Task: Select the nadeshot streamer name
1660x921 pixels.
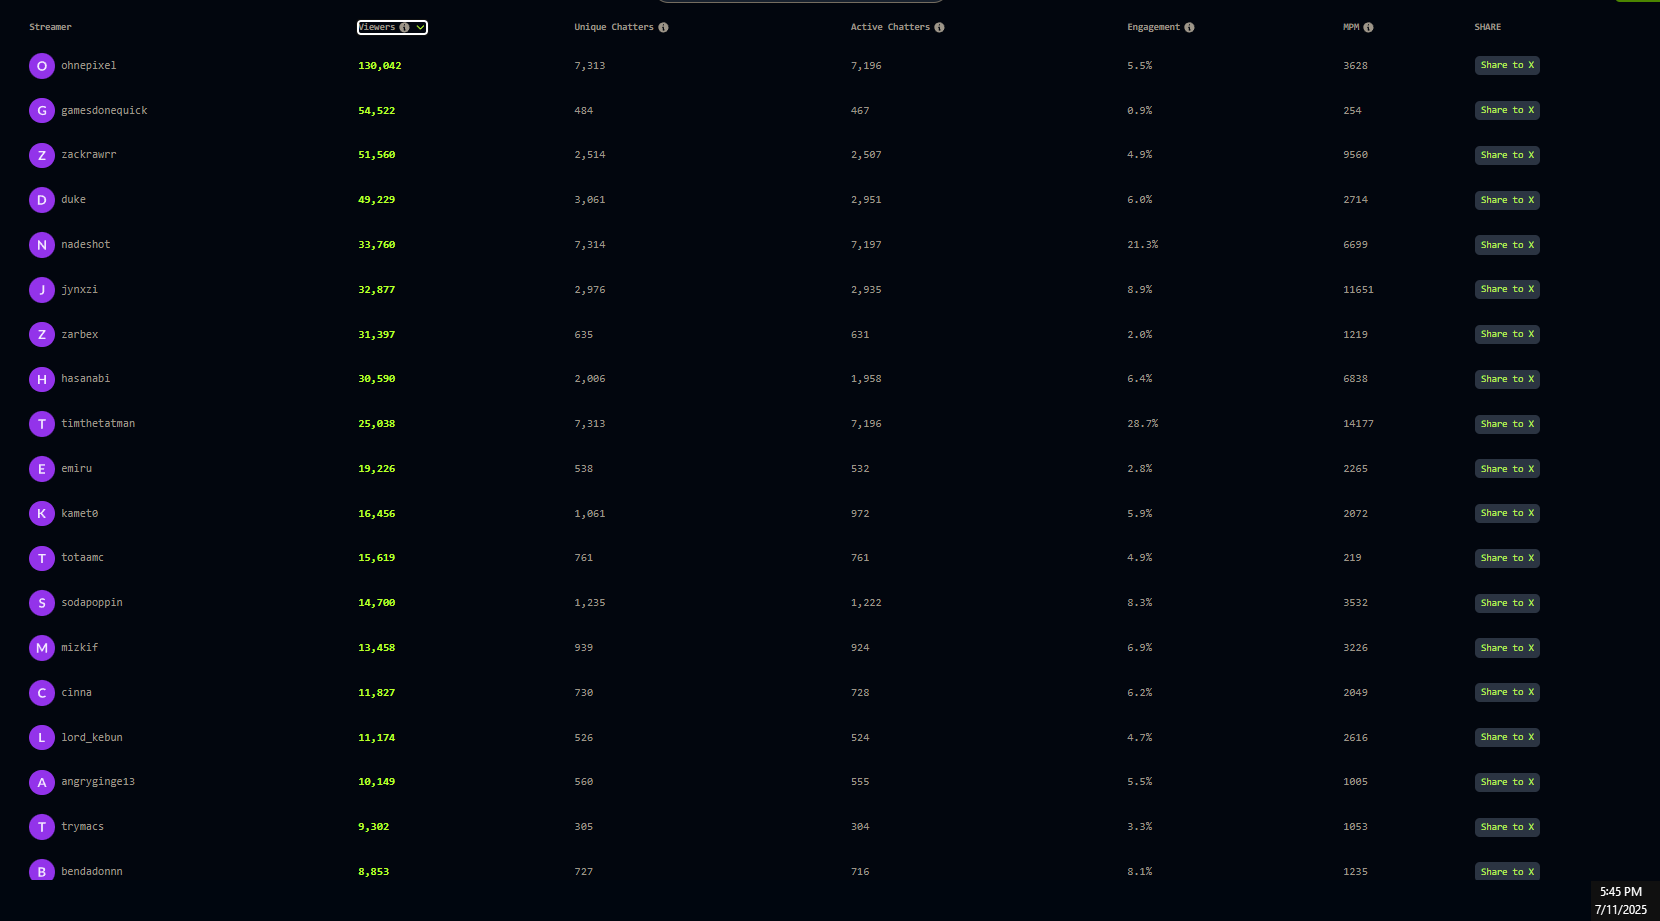Action: 86,245
